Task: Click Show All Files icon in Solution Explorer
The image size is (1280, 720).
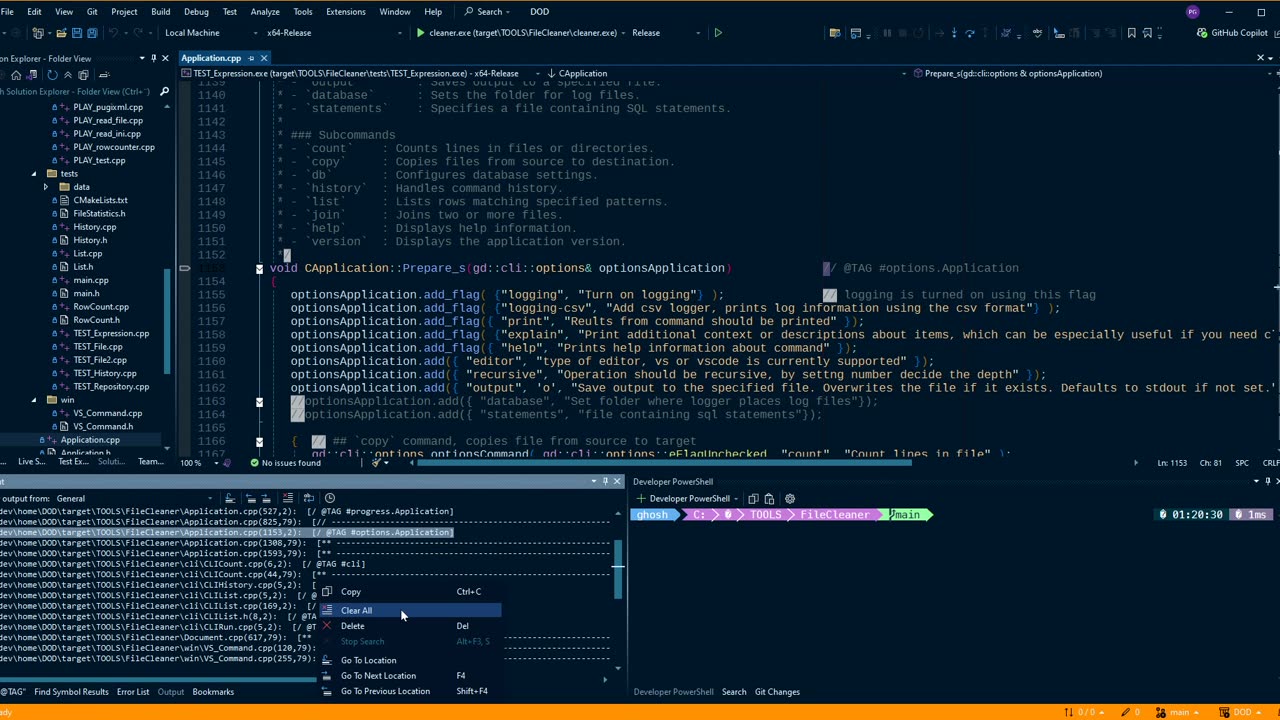Action: pyautogui.click(x=83, y=75)
